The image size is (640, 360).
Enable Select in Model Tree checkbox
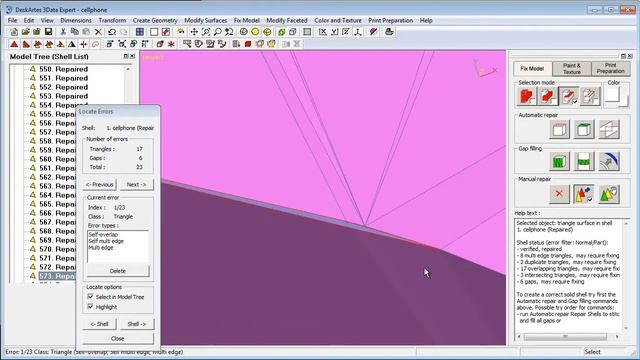91,297
